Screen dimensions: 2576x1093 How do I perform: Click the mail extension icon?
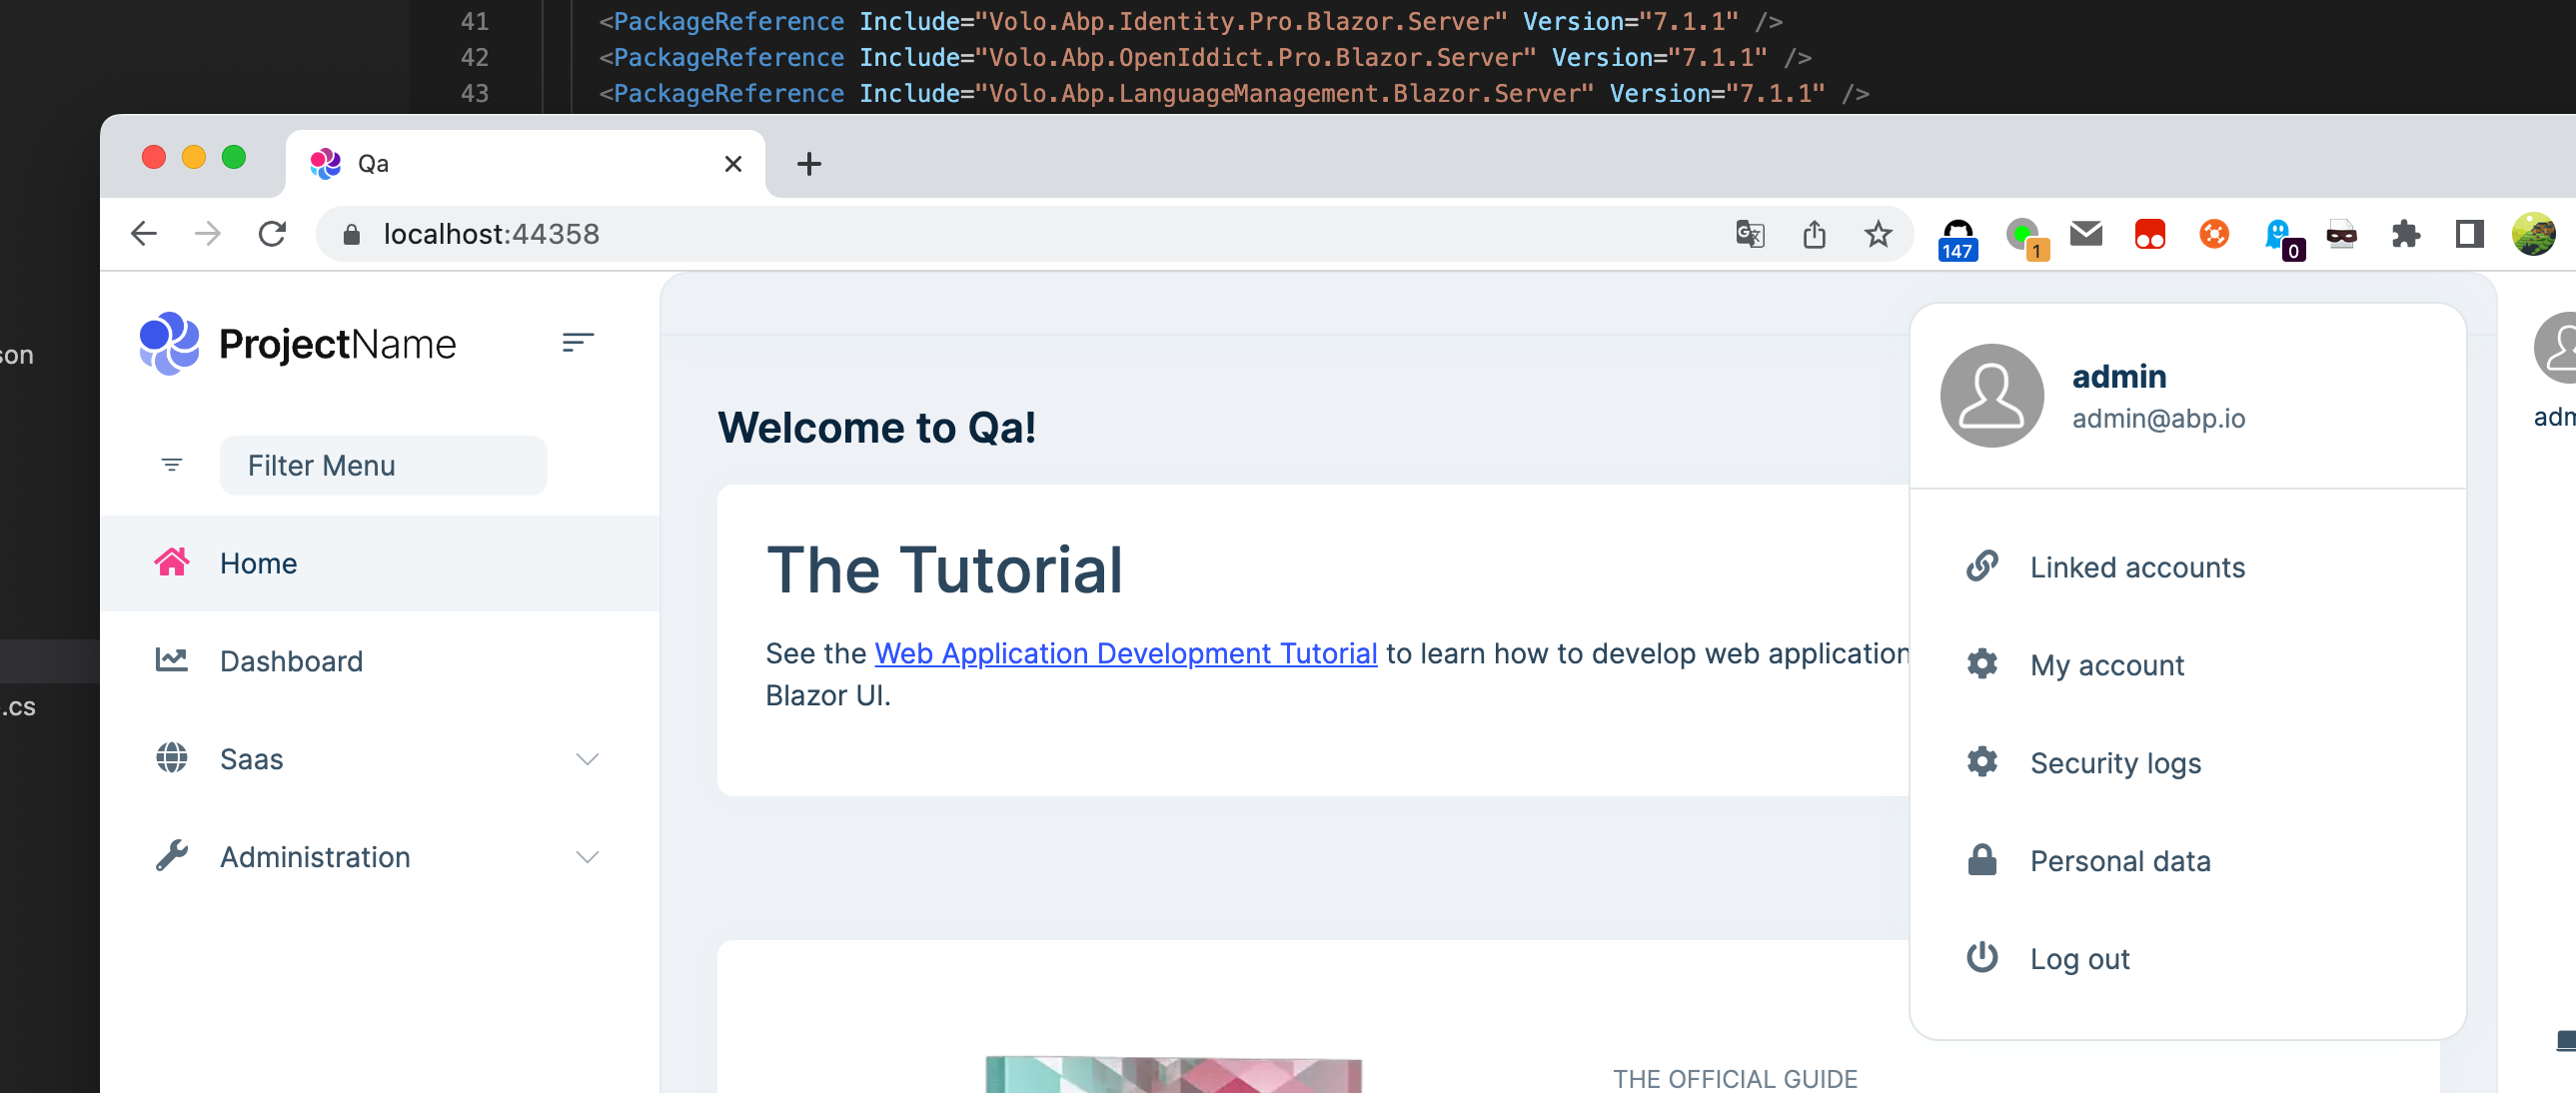point(2086,234)
